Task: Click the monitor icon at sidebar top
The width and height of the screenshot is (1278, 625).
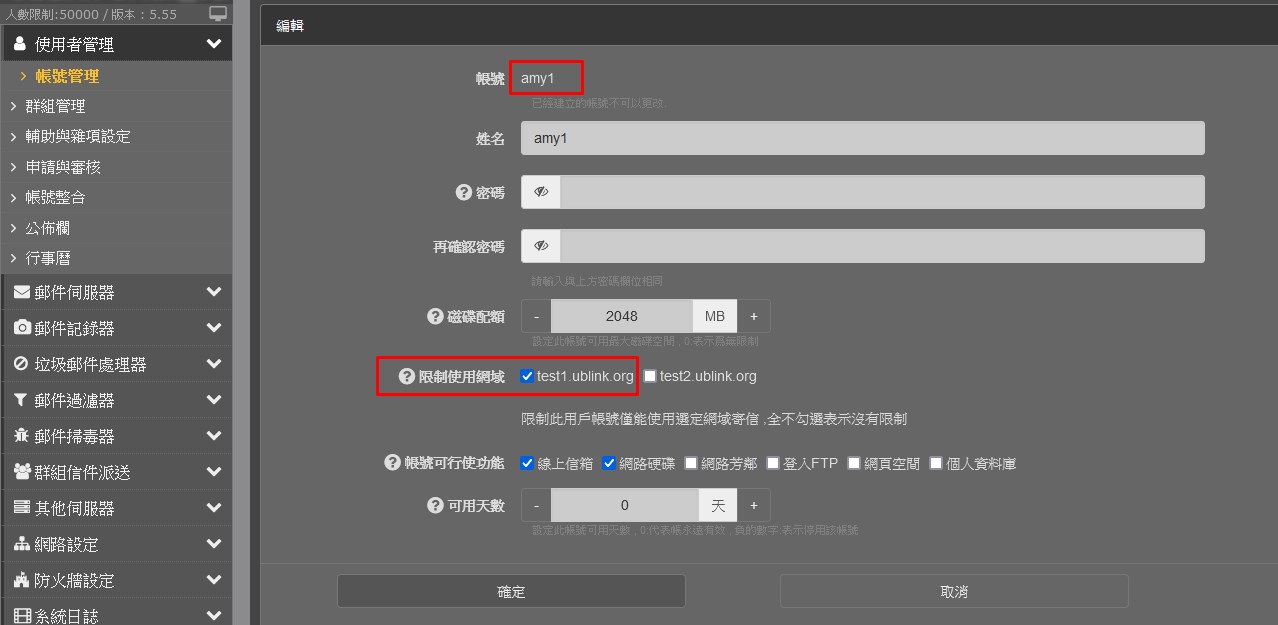Action: 218,14
